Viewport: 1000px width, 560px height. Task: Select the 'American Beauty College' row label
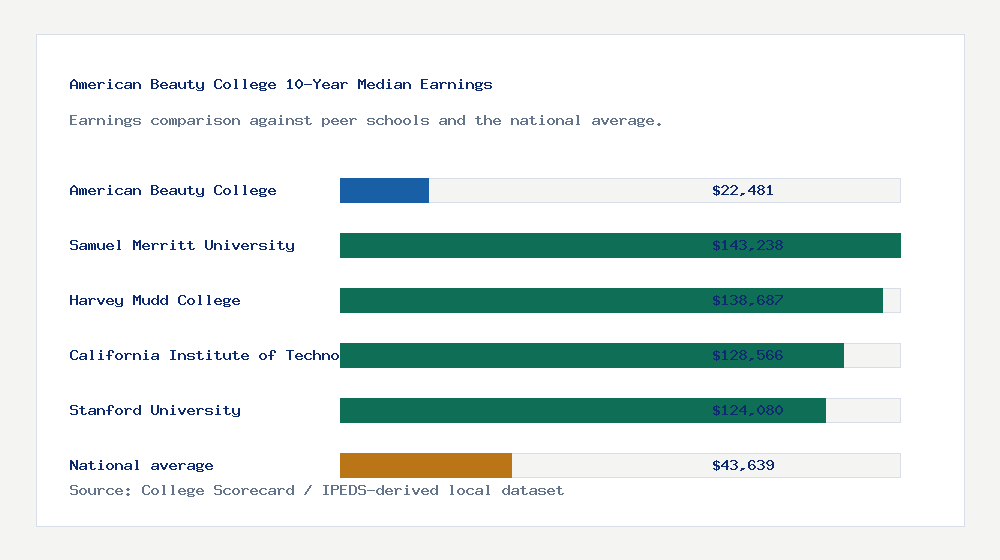coord(173,190)
